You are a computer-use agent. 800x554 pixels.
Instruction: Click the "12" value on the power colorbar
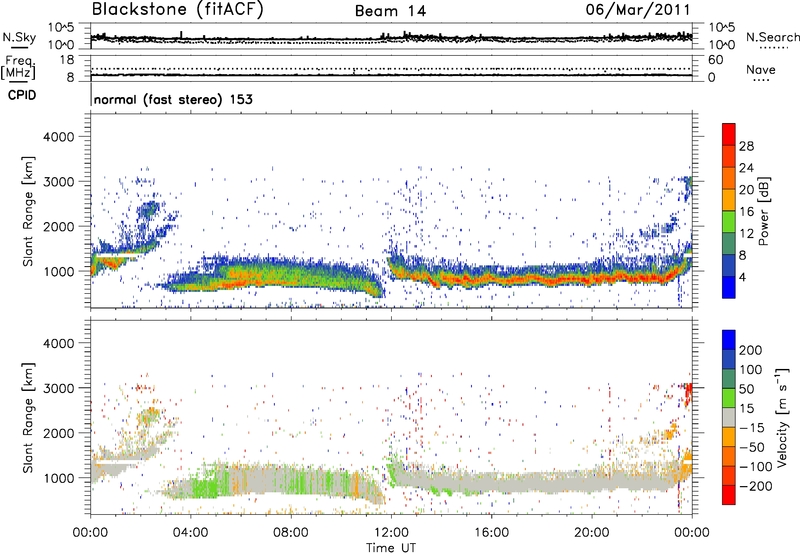pyautogui.click(x=746, y=234)
